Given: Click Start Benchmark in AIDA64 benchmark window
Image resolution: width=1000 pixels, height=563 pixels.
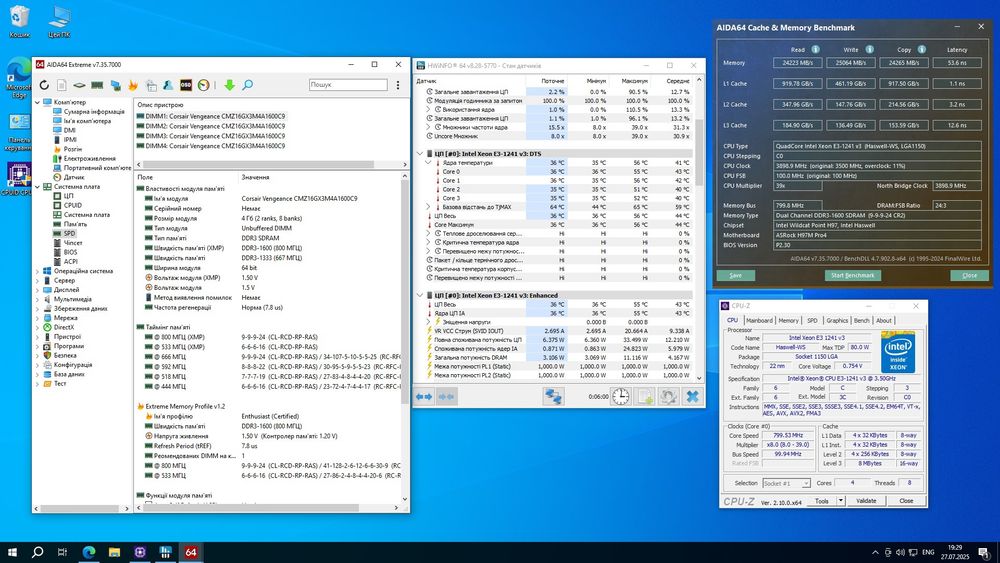Looking at the screenshot, I should (853, 275).
